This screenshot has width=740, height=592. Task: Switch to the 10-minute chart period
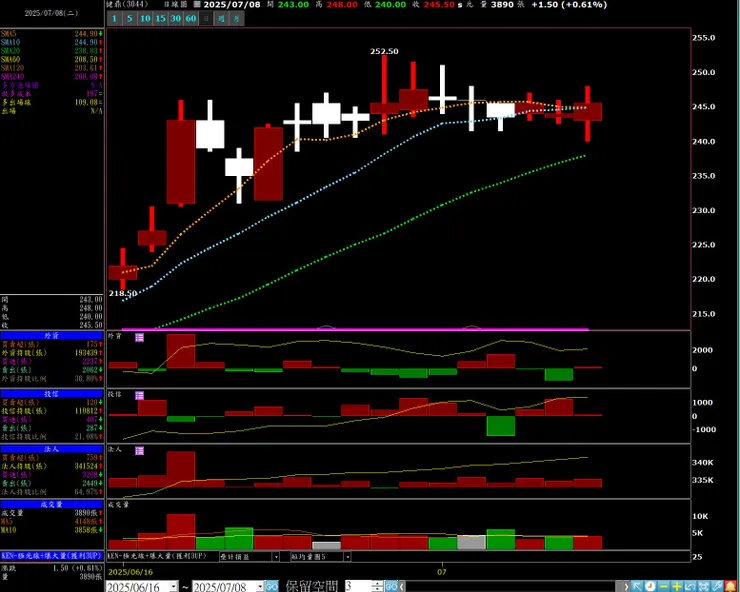tap(145, 19)
